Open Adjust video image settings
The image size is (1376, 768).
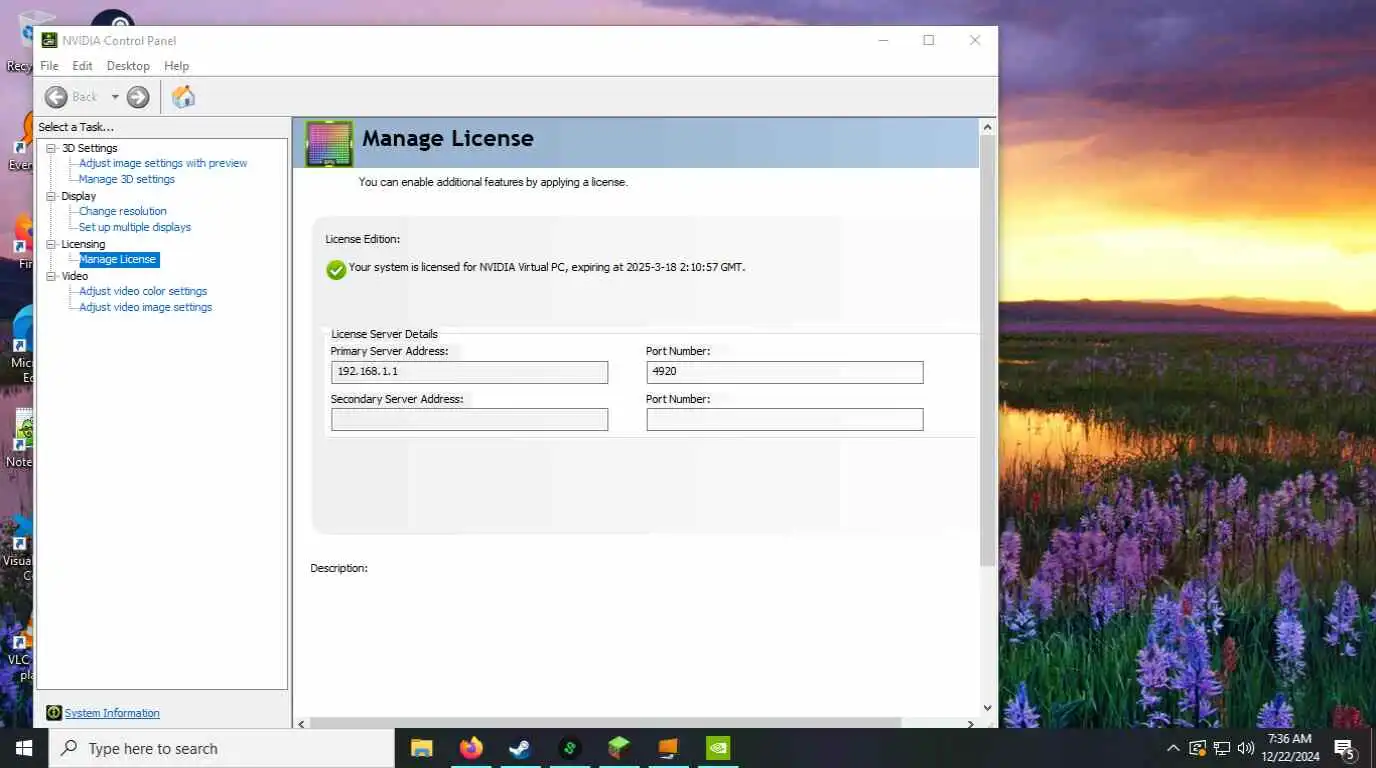146,307
